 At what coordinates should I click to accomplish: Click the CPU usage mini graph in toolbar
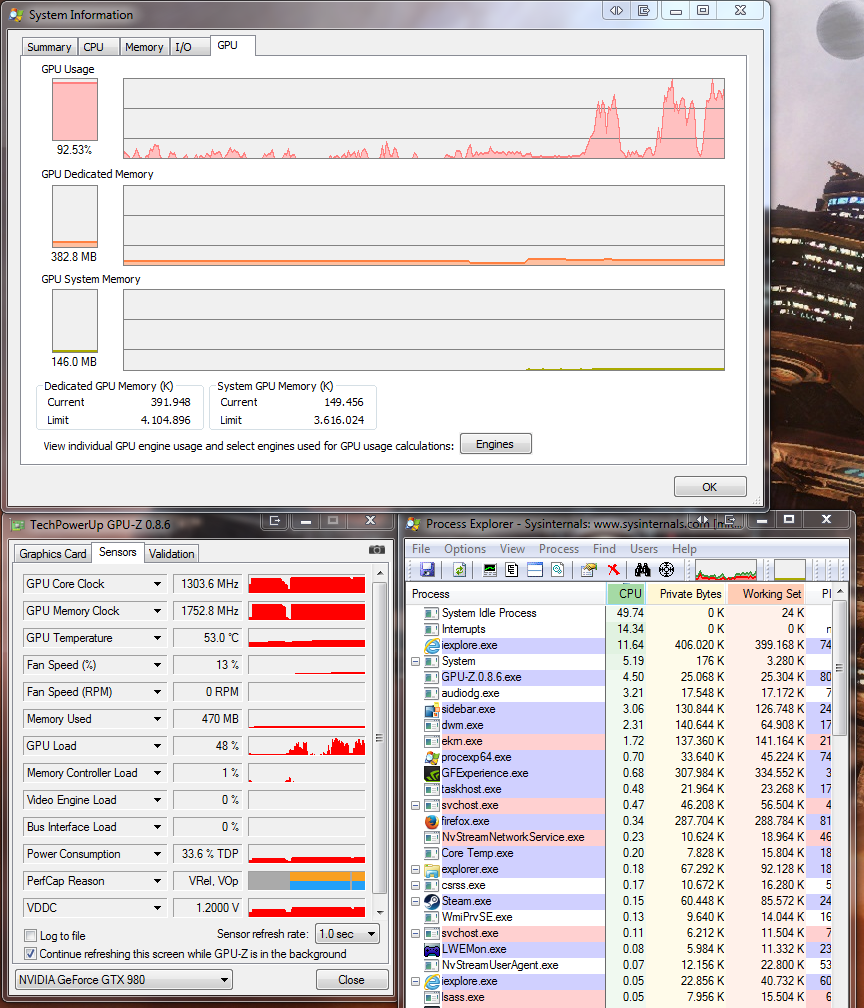tap(726, 570)
